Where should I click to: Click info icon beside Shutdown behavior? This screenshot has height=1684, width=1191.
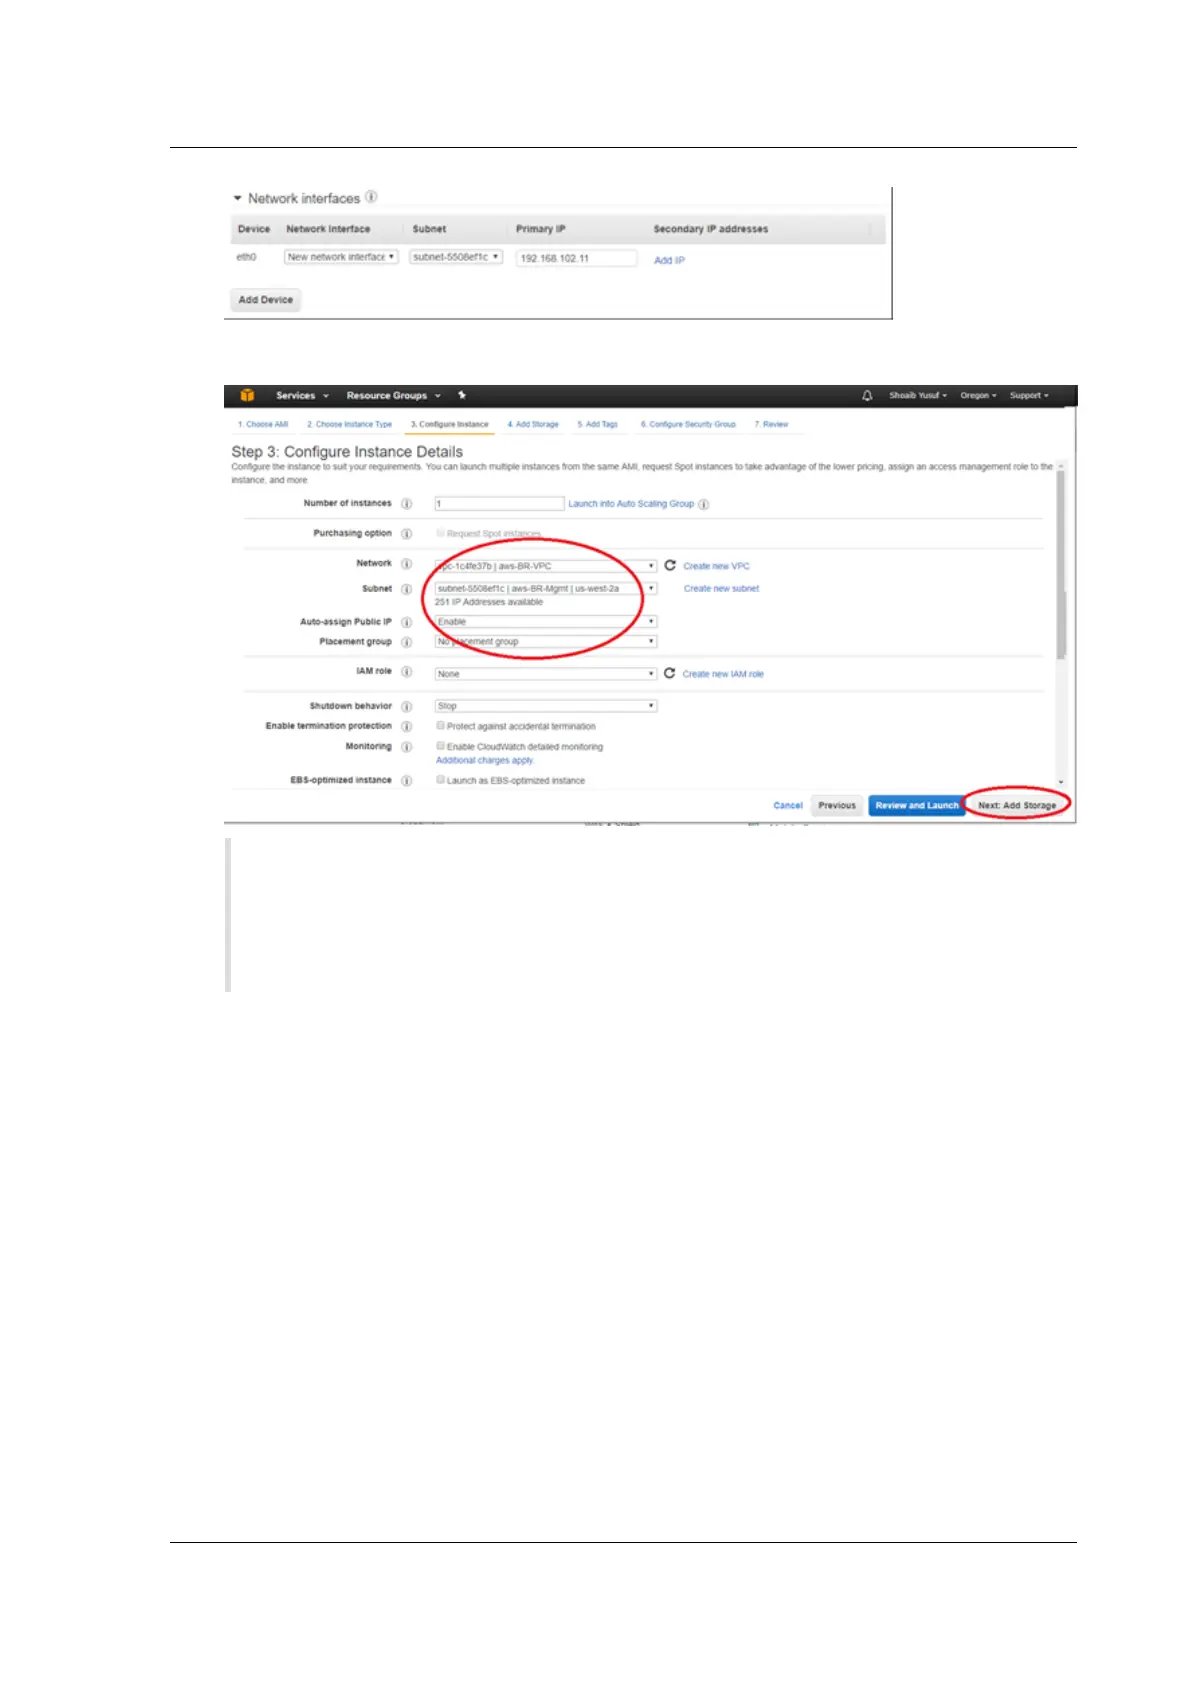407,706
